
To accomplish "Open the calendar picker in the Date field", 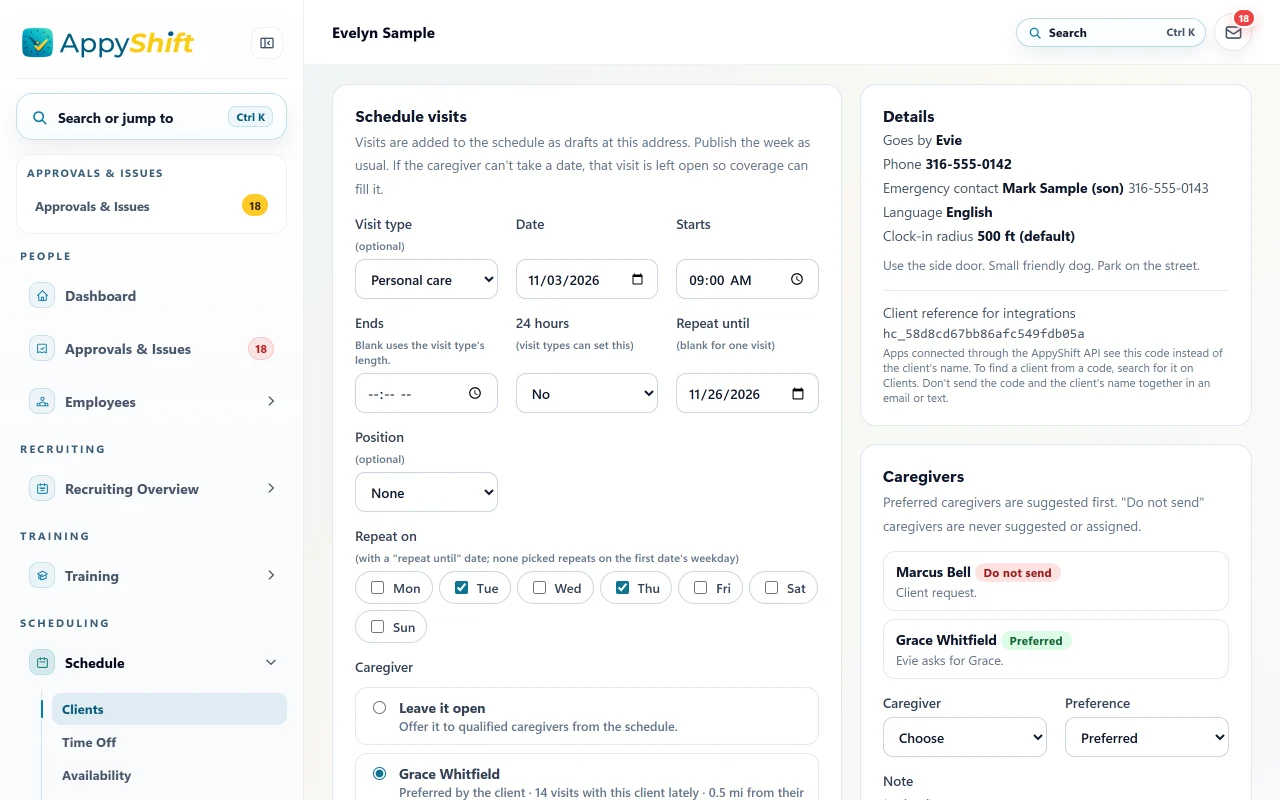I will 638,280.
